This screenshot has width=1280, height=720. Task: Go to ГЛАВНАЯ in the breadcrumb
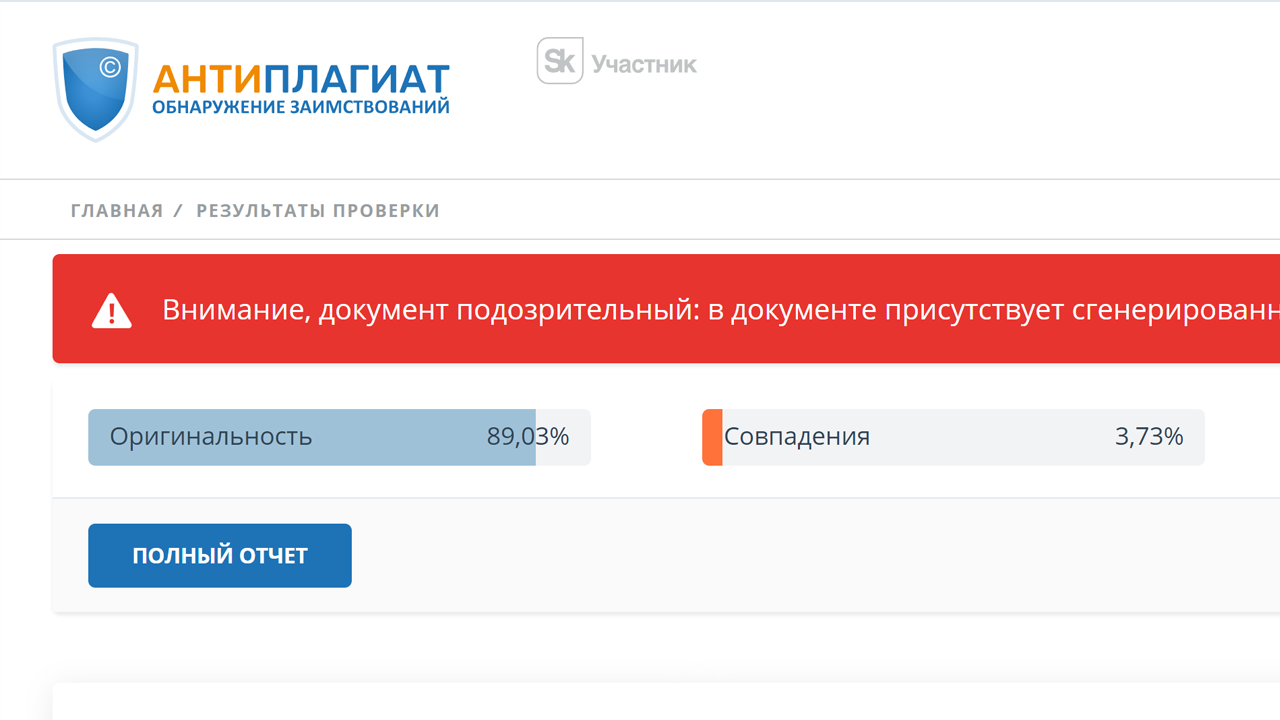(116, 211)
